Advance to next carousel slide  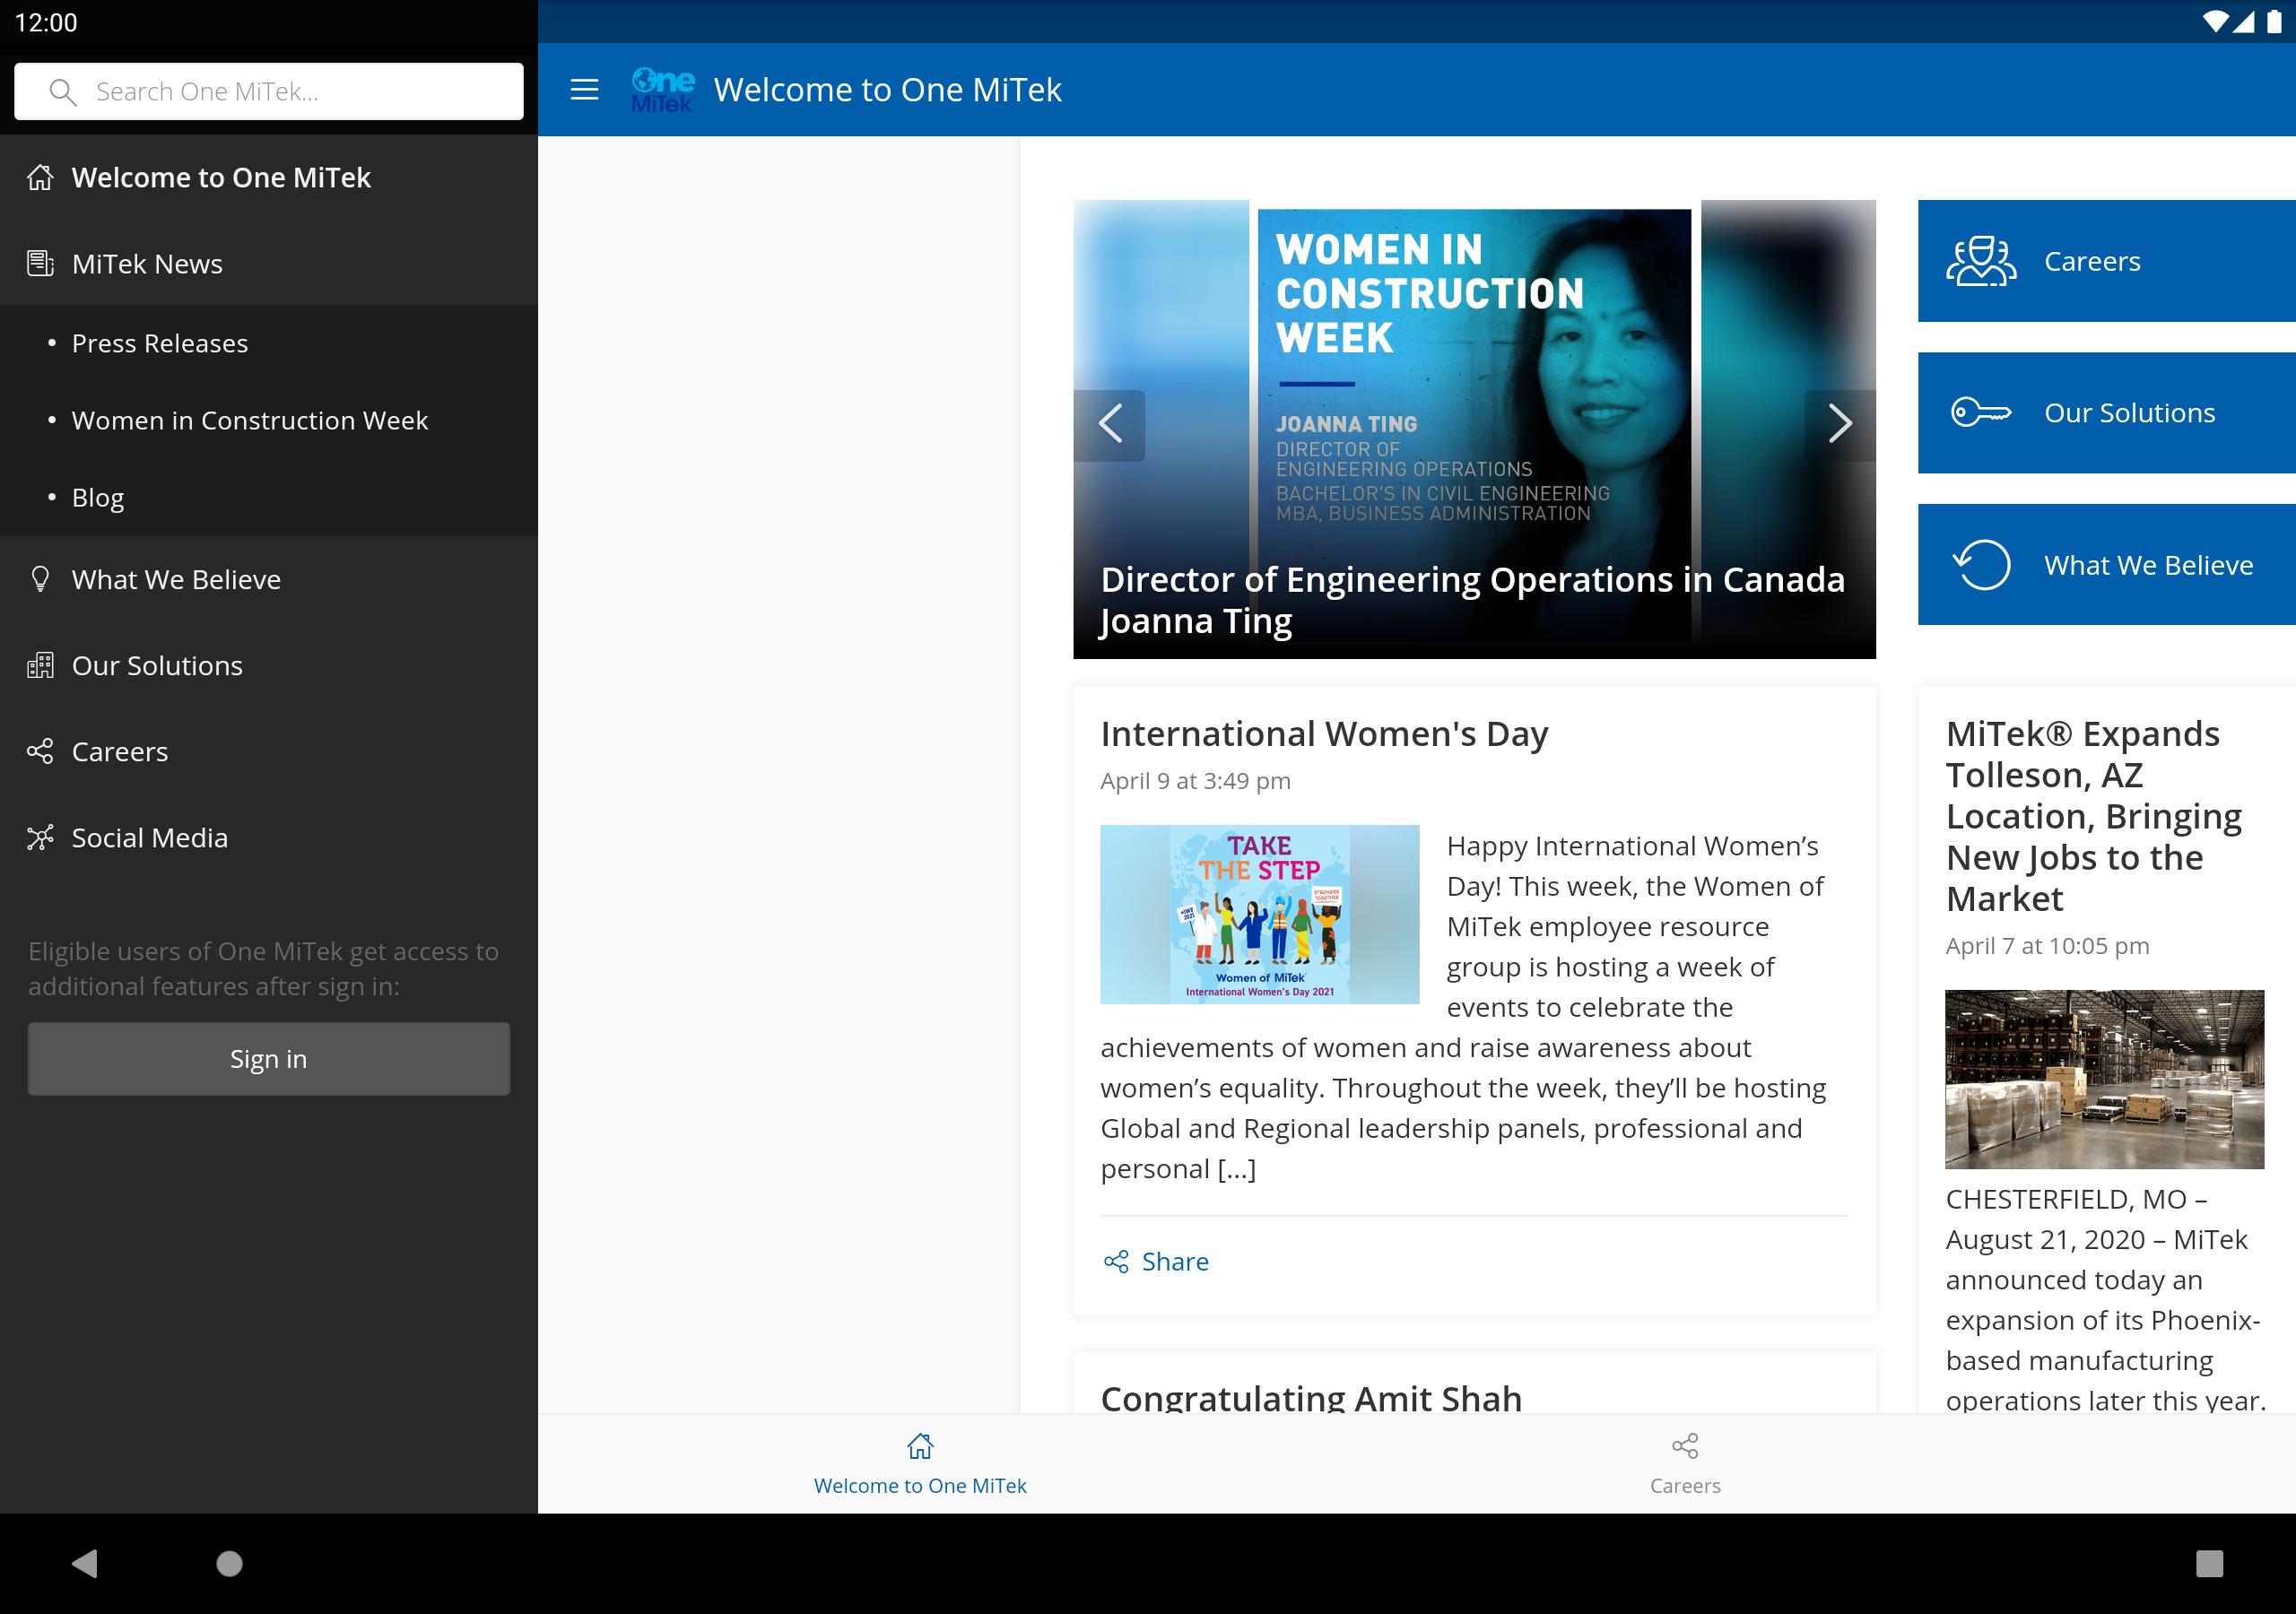coord(1840,424)
